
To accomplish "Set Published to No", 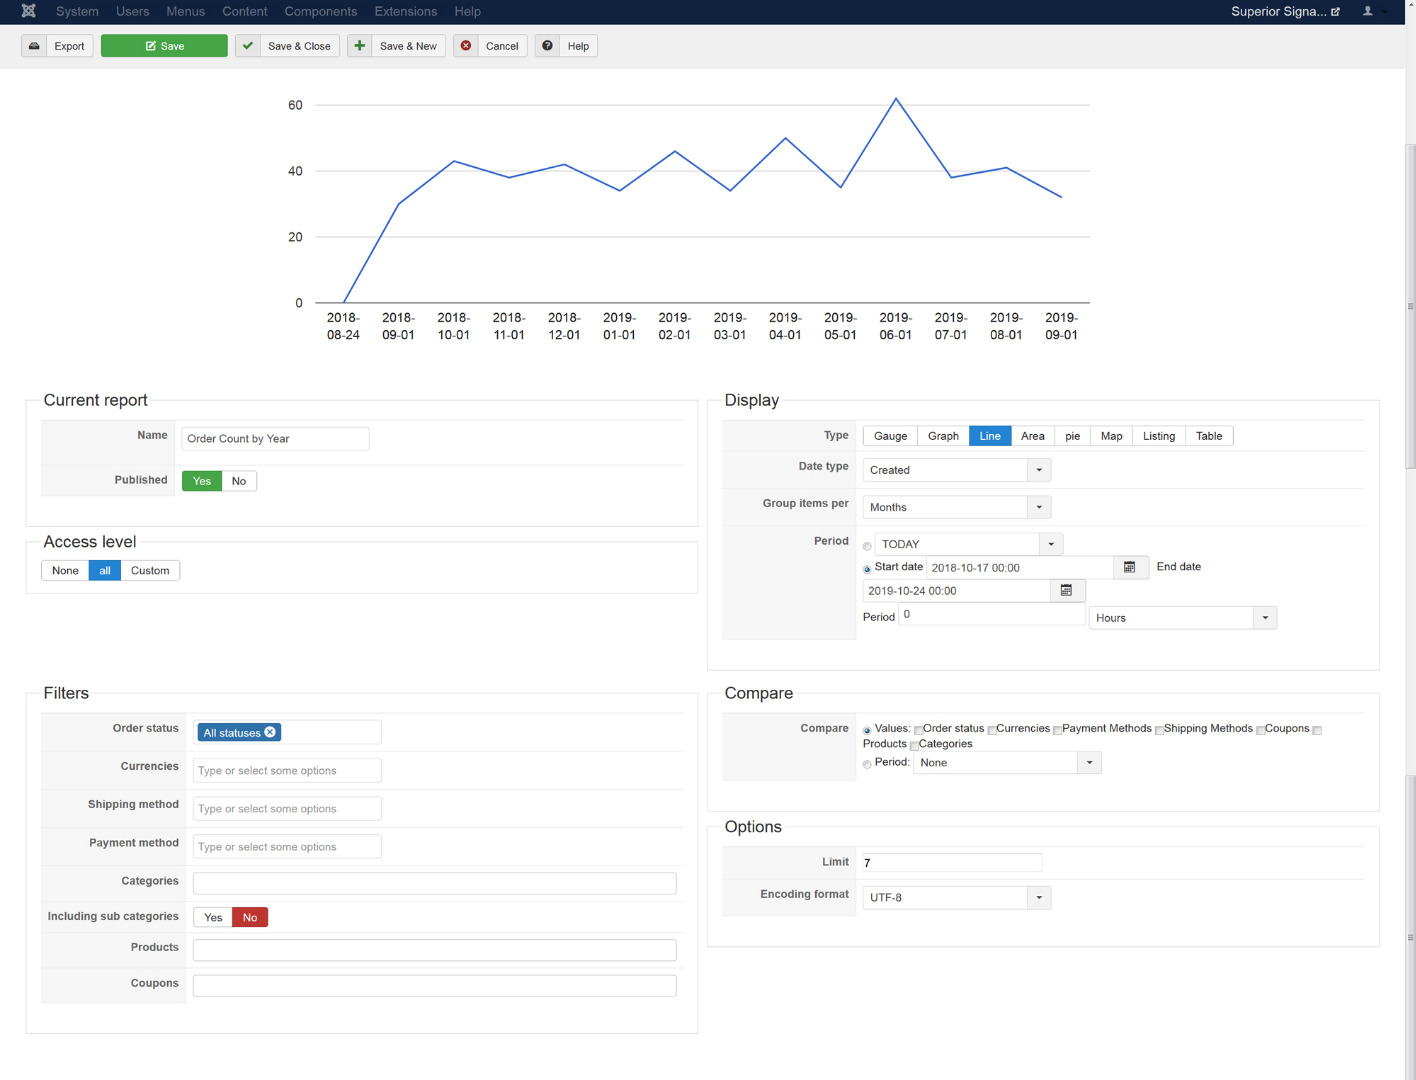I will click(239, 481).
